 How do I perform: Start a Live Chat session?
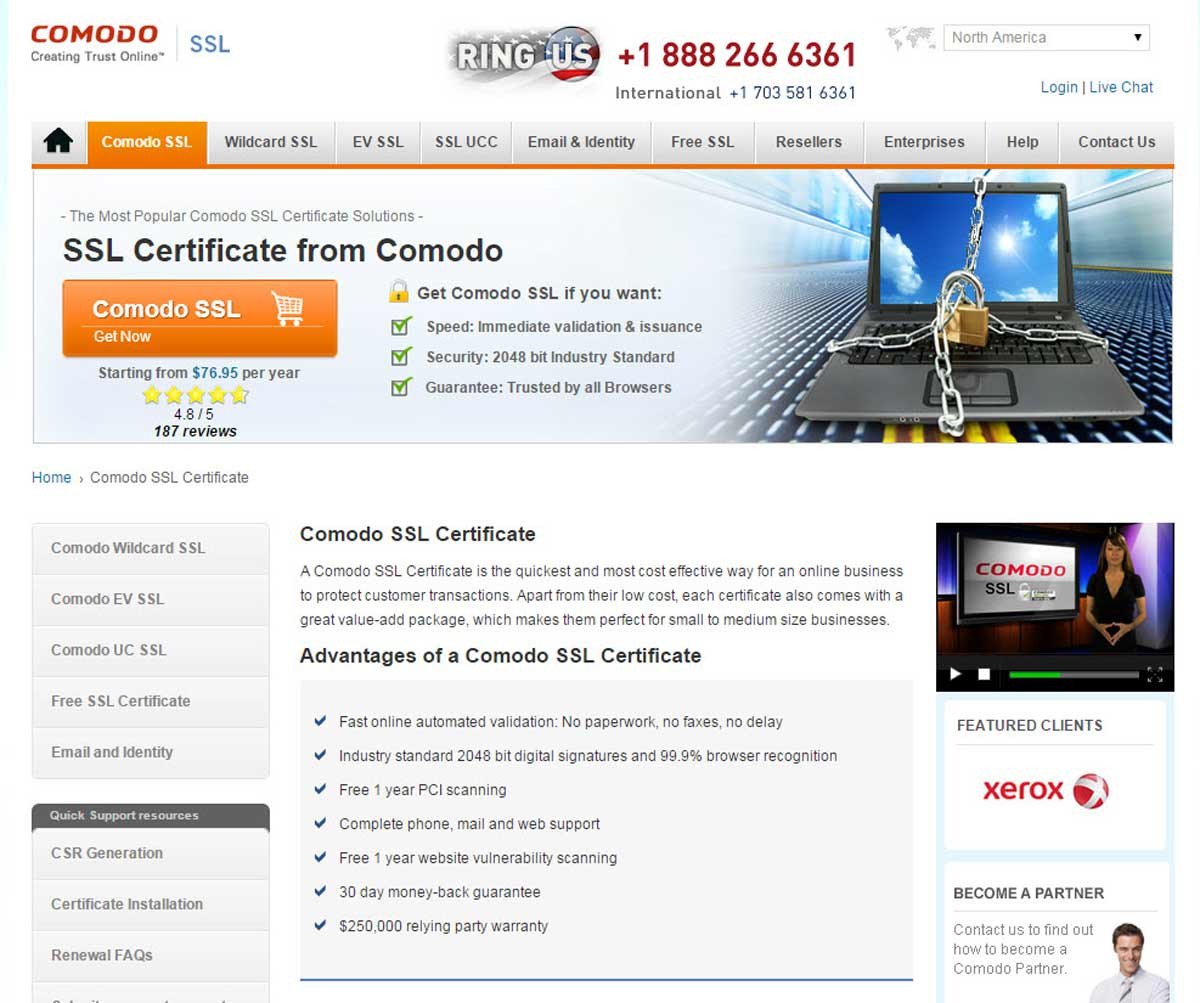pyautogui.click(x=1121, y=87)
